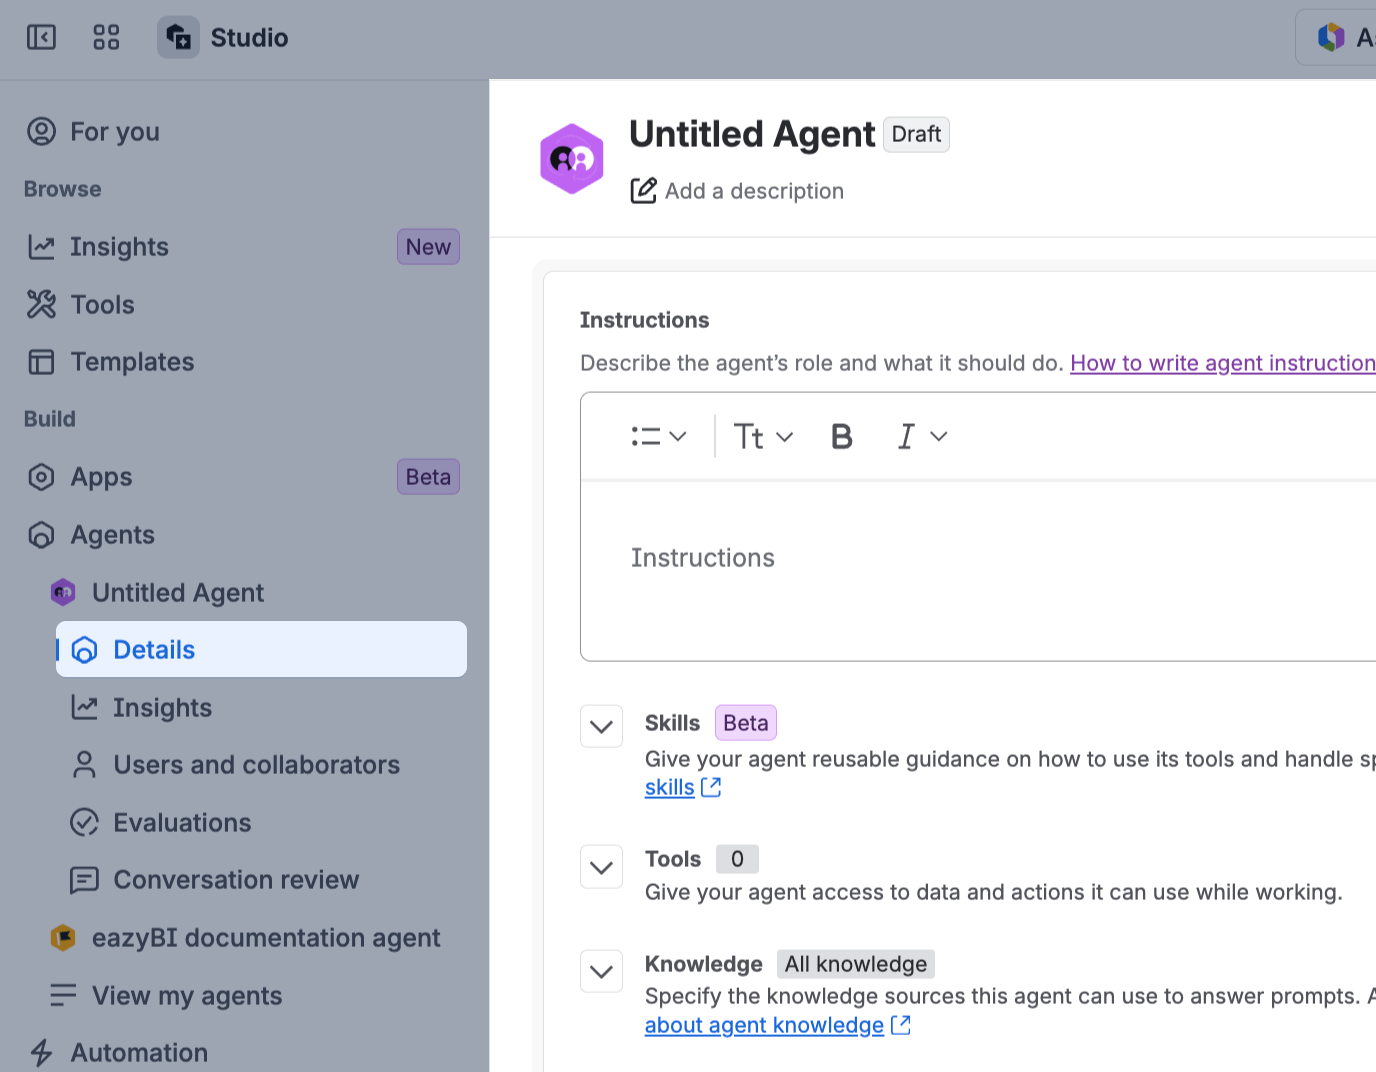This screenshot has height=1072, width=1376.
Task: Click How to write agent instructions link
Action: [x=1223, y=363]
